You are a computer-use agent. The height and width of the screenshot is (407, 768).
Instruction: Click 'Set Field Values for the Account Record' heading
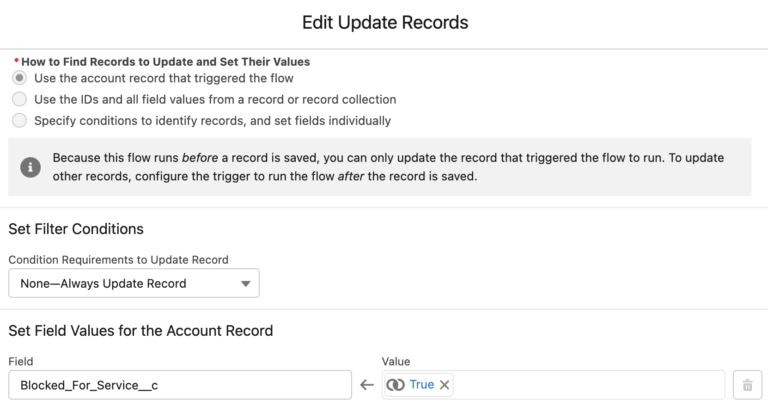coord(141,331)
